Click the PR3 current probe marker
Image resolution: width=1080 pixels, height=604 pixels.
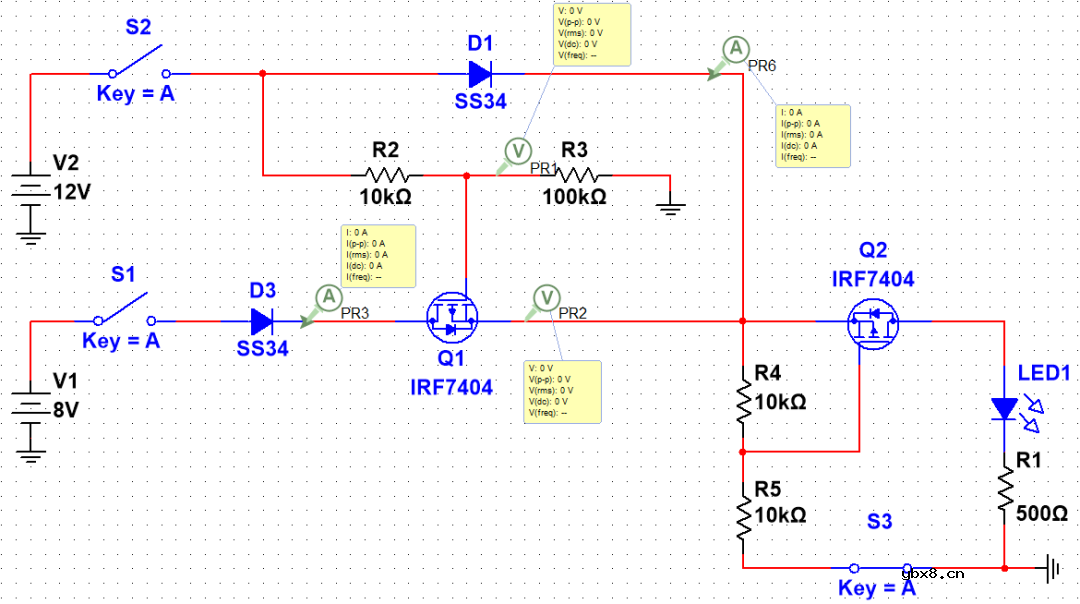[327, 297]
